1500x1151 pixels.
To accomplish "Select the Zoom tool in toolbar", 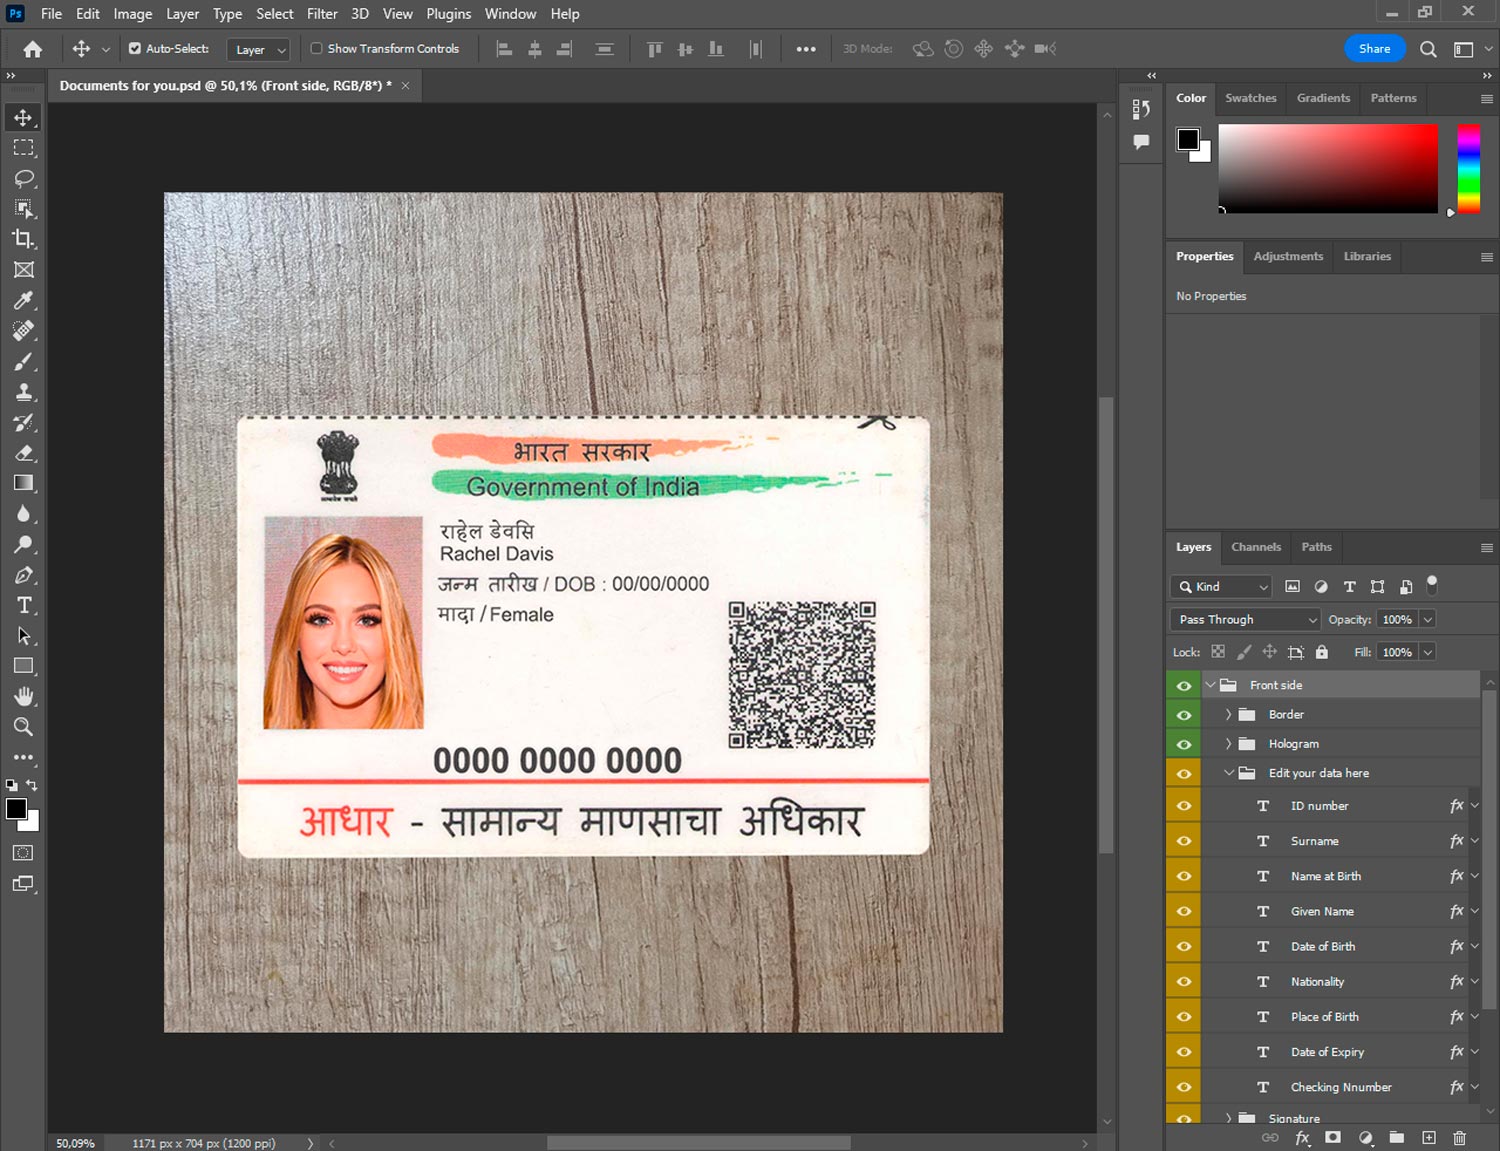I will coord(24,727).
